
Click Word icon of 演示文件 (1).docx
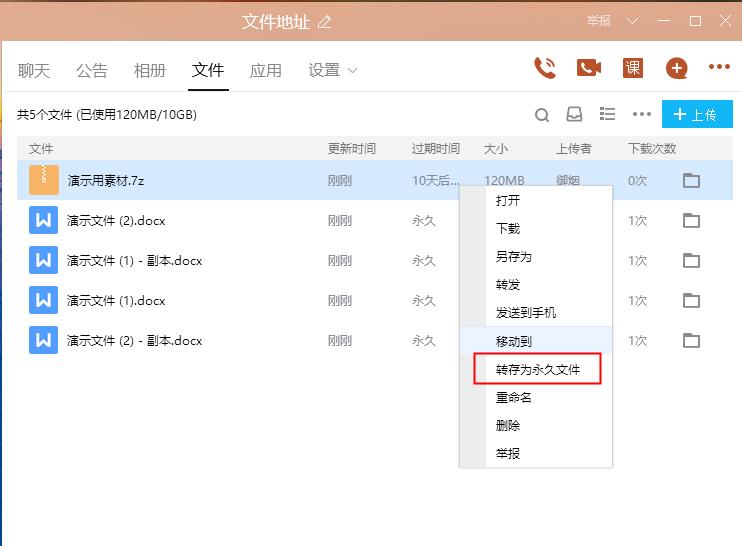[44, 300]
